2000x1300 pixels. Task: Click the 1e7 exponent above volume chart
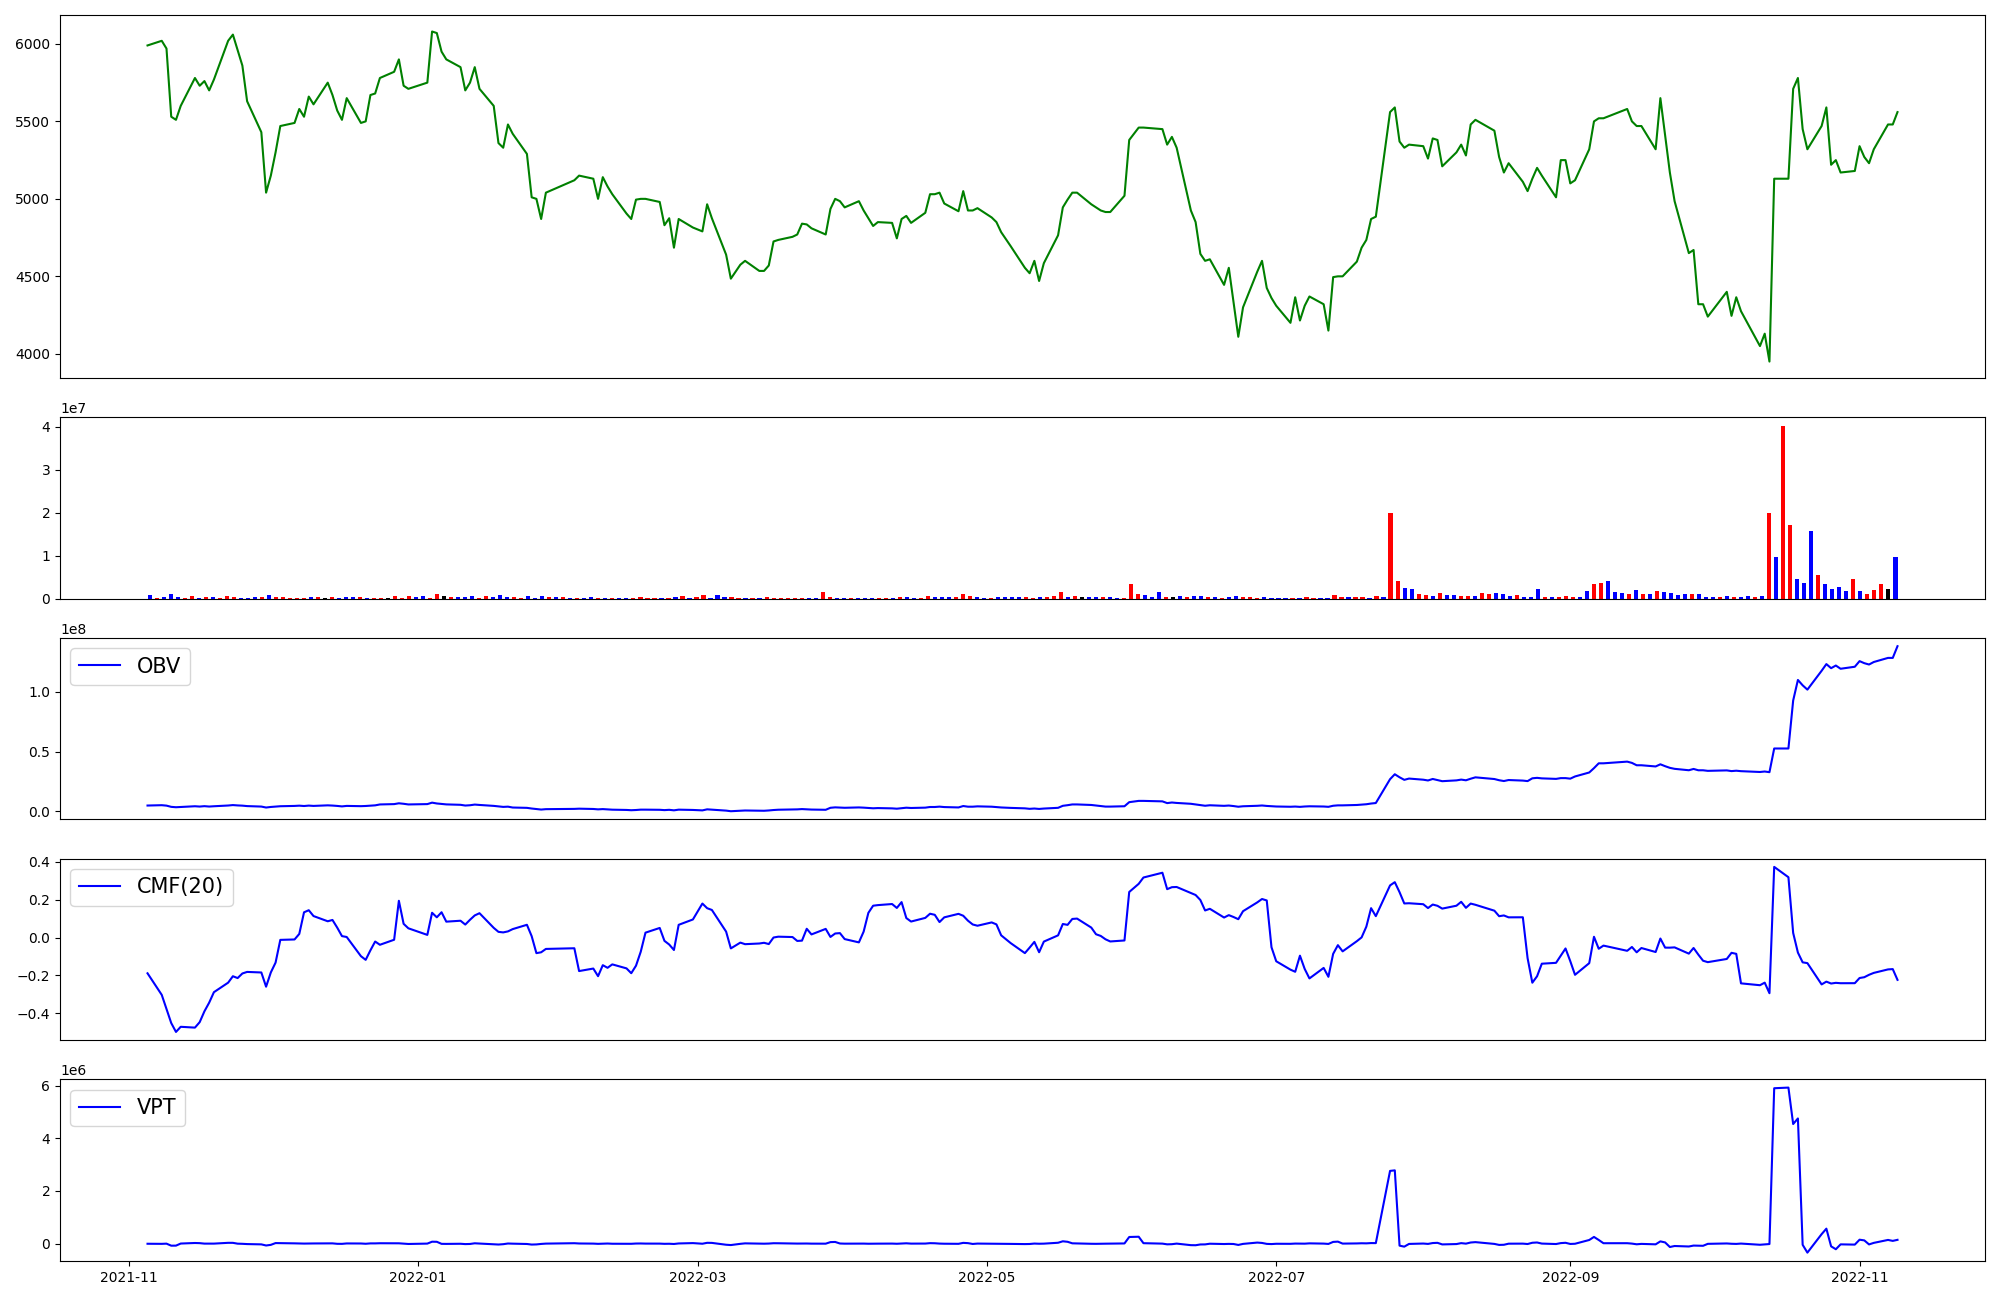[73, 408]
